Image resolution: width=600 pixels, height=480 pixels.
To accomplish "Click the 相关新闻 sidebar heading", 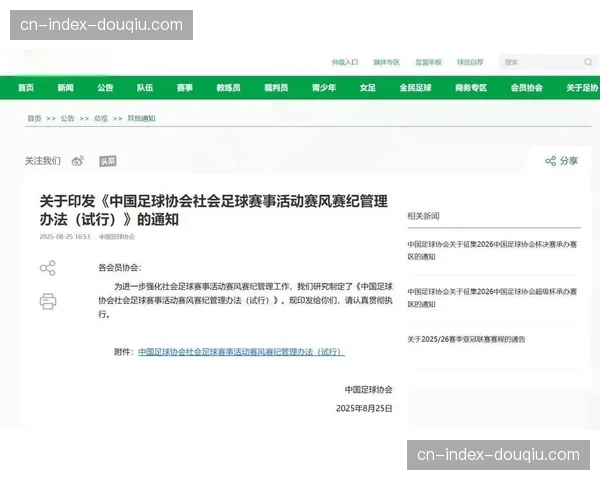I will pyautogui.click(x=423, y=216).
